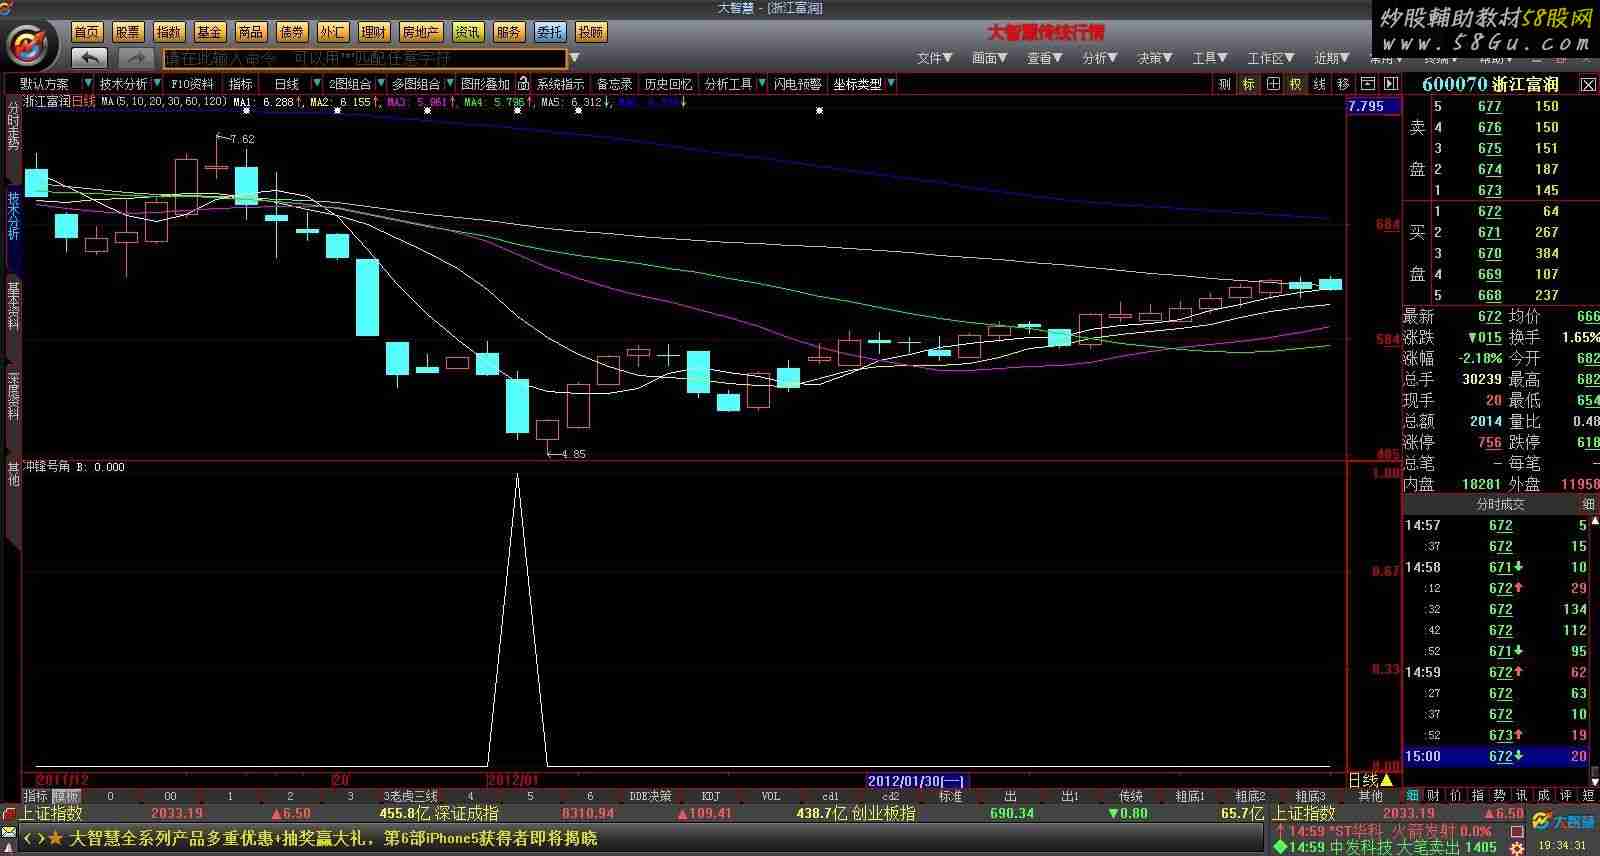The width and height of the screenshot is (1600, 856).
Task: Open the 商品 commodities section
Action: (251, 32)
